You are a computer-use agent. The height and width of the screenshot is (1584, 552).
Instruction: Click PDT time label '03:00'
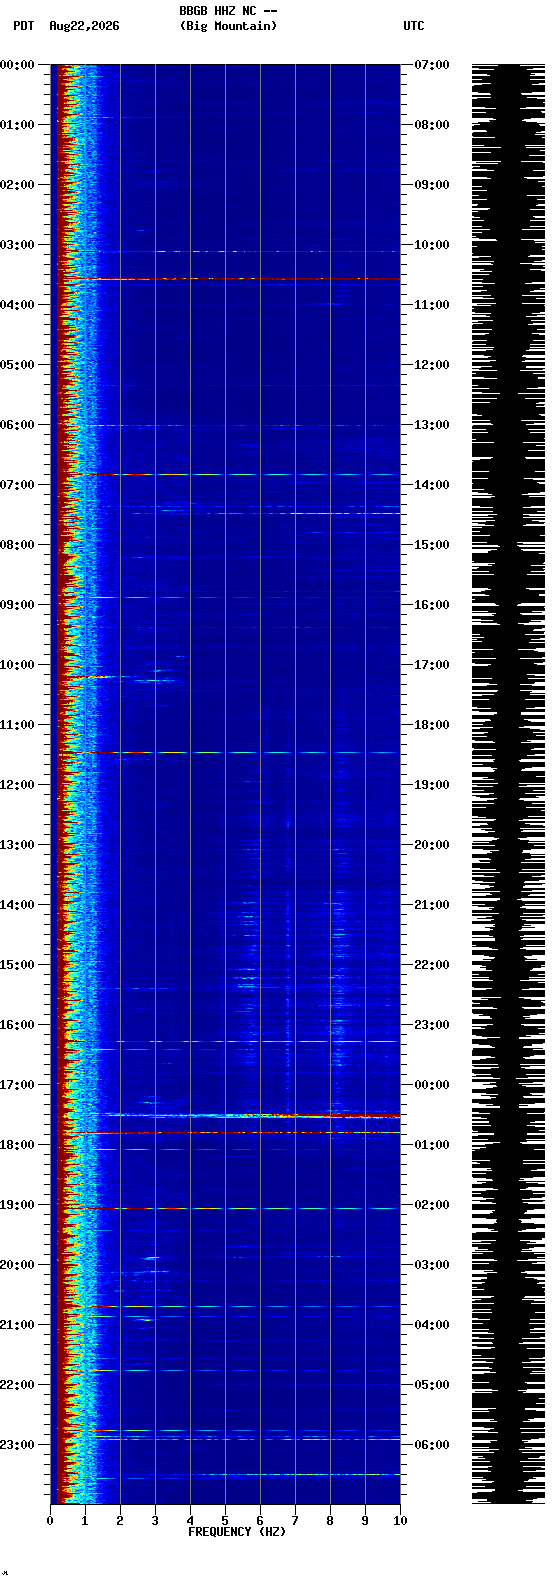pyautogui.click(x=17, y=245)
